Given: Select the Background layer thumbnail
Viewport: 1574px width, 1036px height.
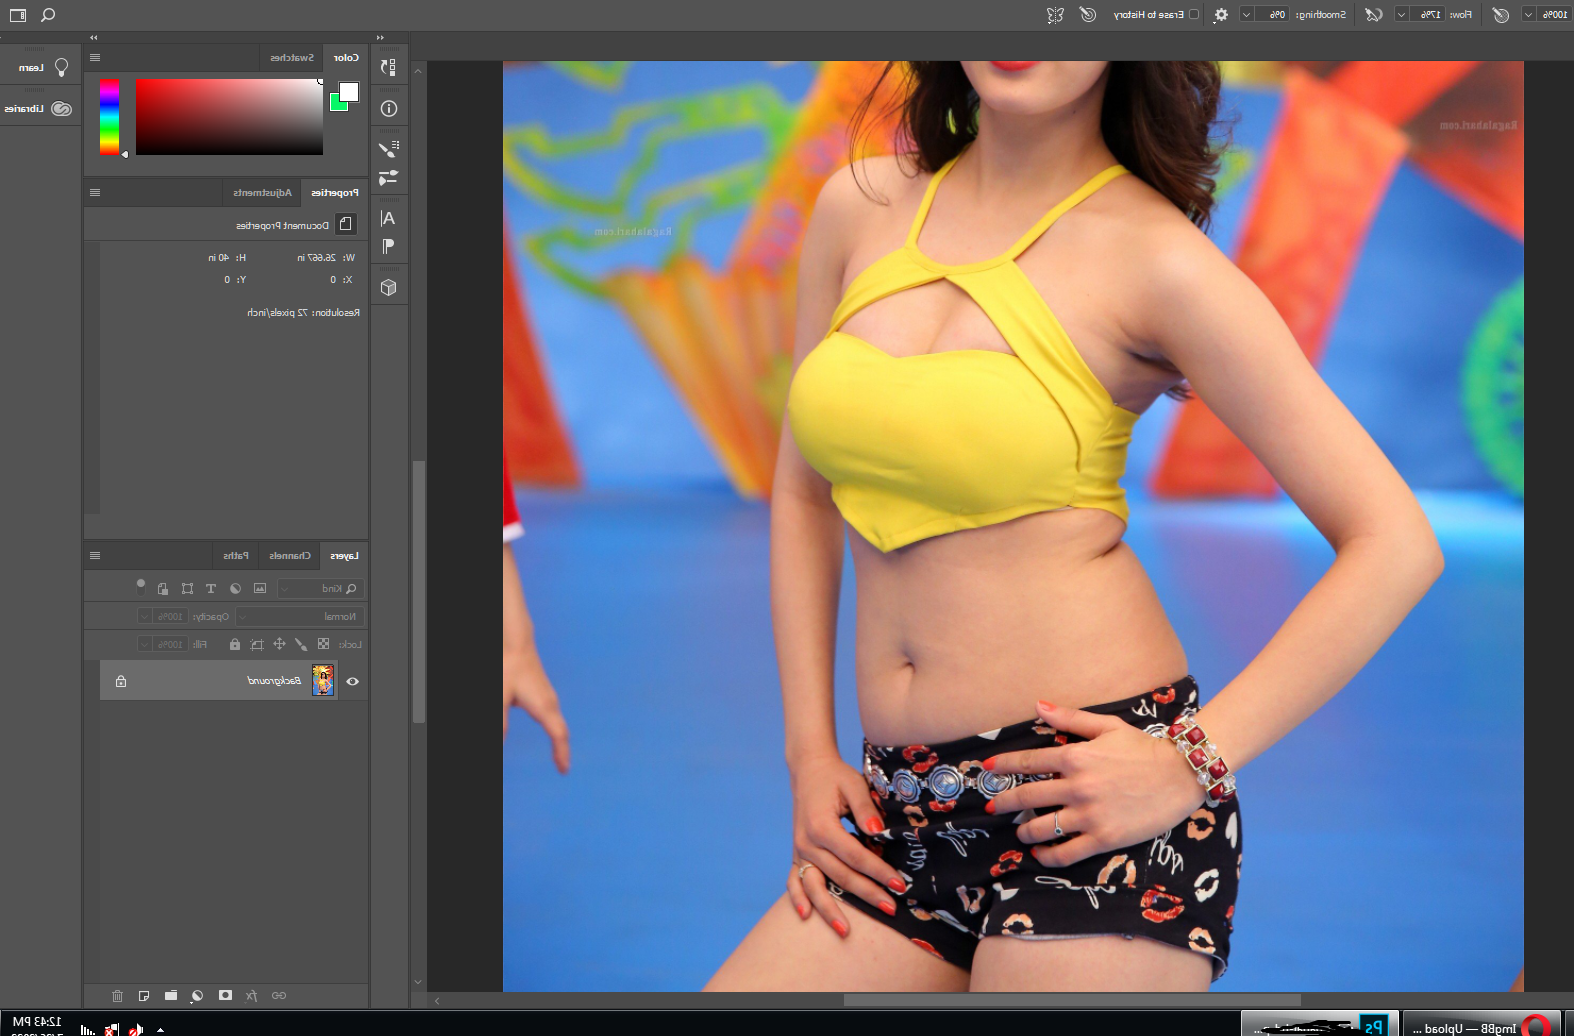Looking at the screenshot, I should pos(323,681).
